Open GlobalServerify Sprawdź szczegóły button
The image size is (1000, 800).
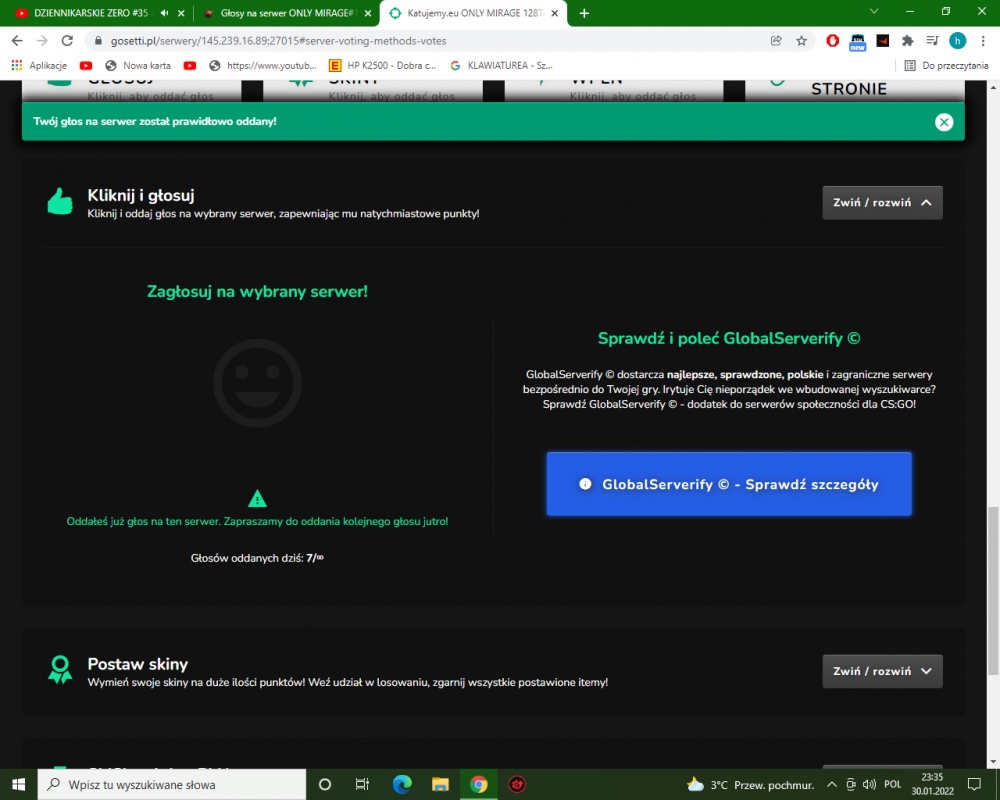point(729,484)
